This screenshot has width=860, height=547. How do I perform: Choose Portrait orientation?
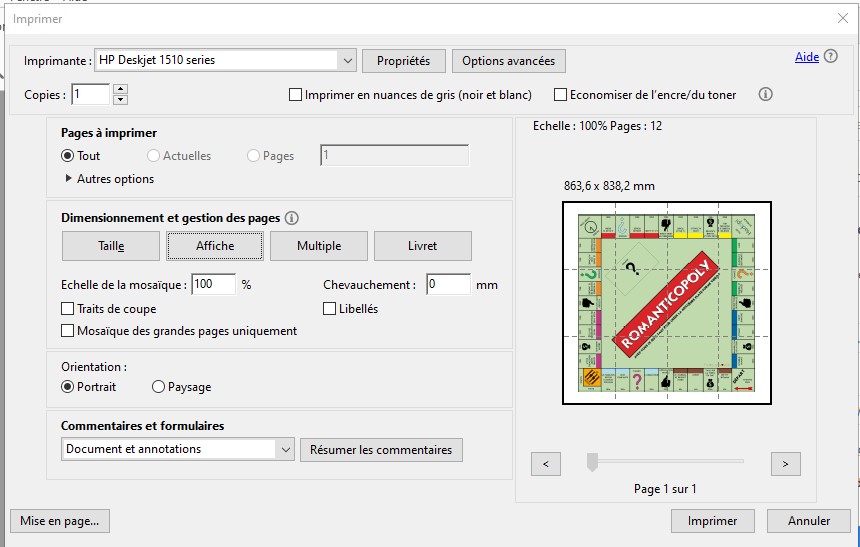67,387
